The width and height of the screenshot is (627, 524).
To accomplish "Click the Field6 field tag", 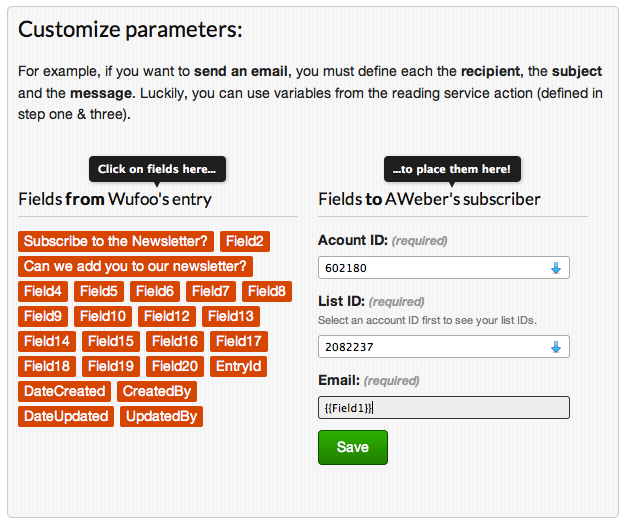I will click(155, 291).
